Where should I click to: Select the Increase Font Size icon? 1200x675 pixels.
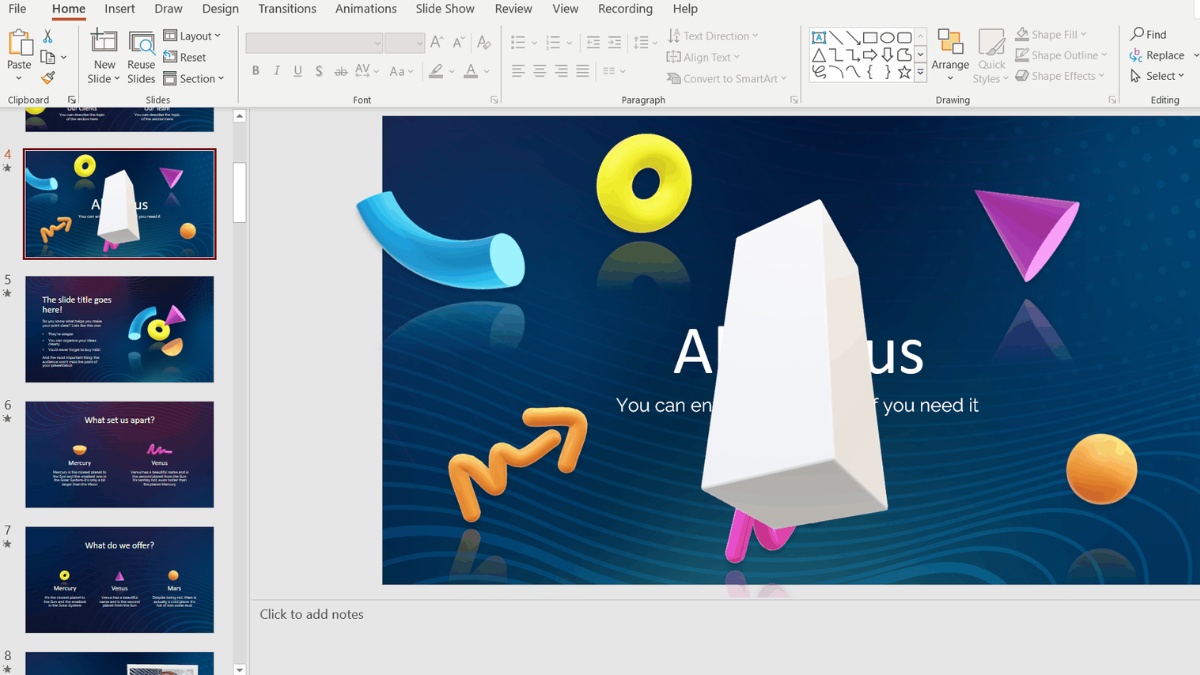pyautogui.click(x=435, y=43)
